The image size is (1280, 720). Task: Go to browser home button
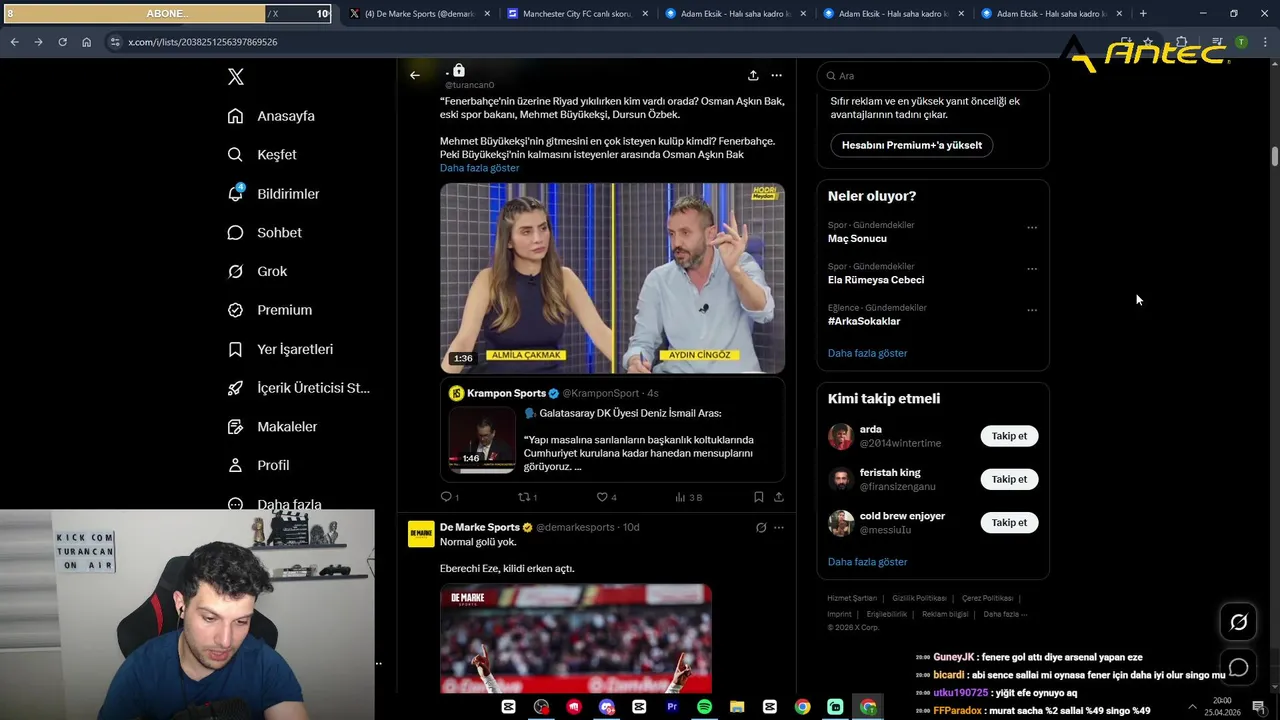tap(87, 42)
